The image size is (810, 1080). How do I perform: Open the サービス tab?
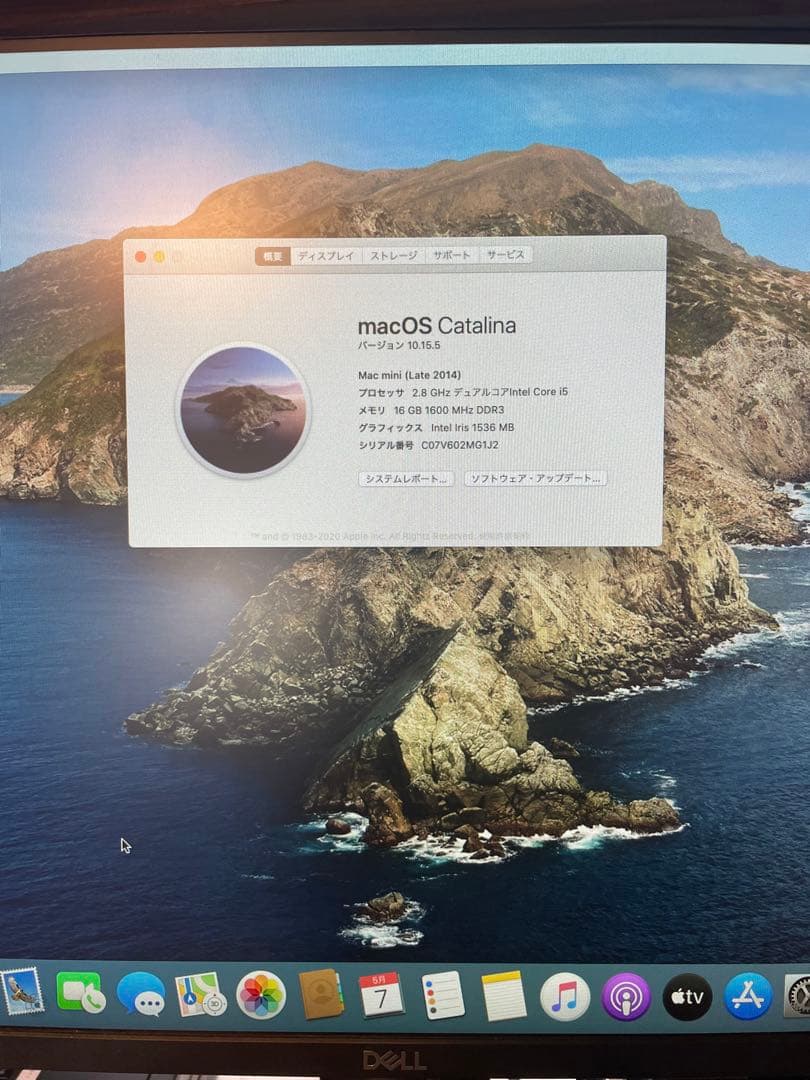pyautogui.click(x=506, y=255)
